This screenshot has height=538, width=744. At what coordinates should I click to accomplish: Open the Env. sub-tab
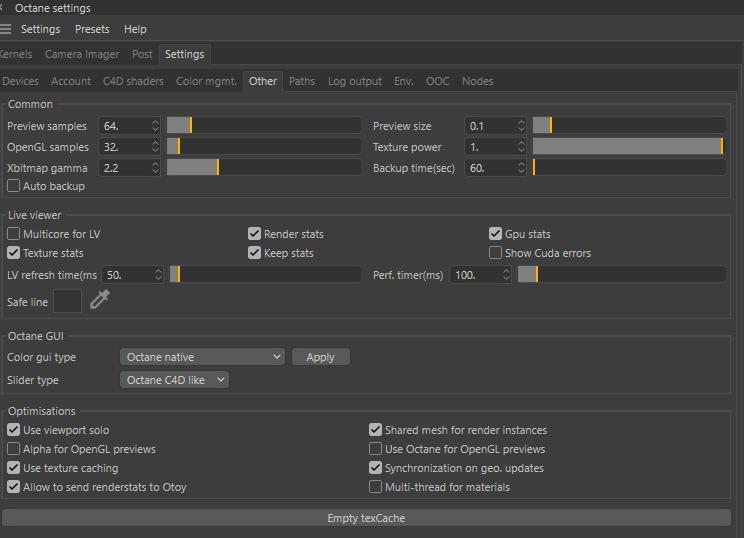click(404, 81)
